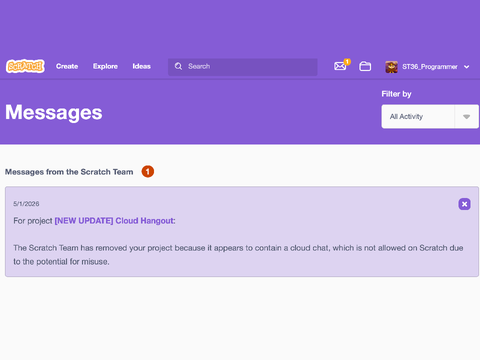The height and width of the screenshot is (360, 480).
Task: Click the orange notification count badge
Action: click(347, 62)
